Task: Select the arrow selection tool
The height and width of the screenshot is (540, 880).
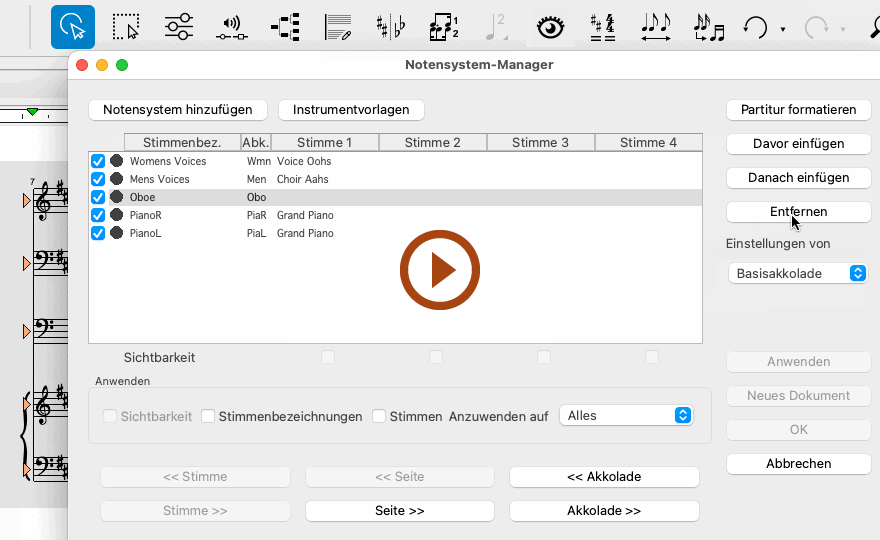Action: [x=73, y=27]
